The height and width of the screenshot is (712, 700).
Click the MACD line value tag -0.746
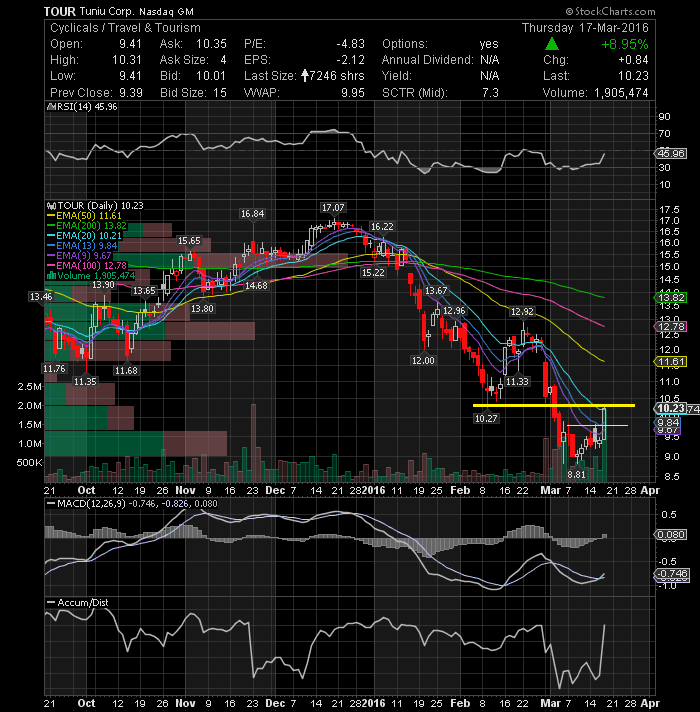click(671, 574)
